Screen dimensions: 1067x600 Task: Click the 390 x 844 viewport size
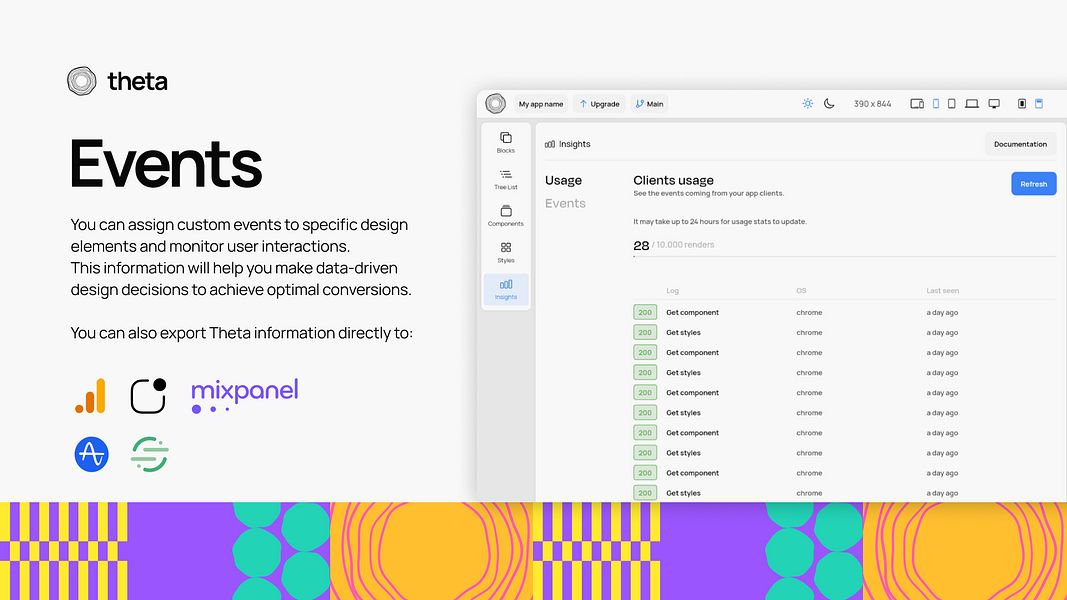pos(872,104)
